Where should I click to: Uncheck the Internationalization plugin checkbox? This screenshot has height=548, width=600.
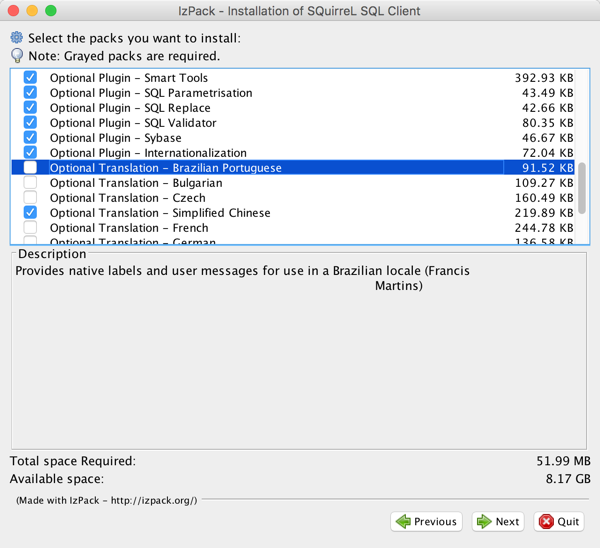tap(30, 152)
